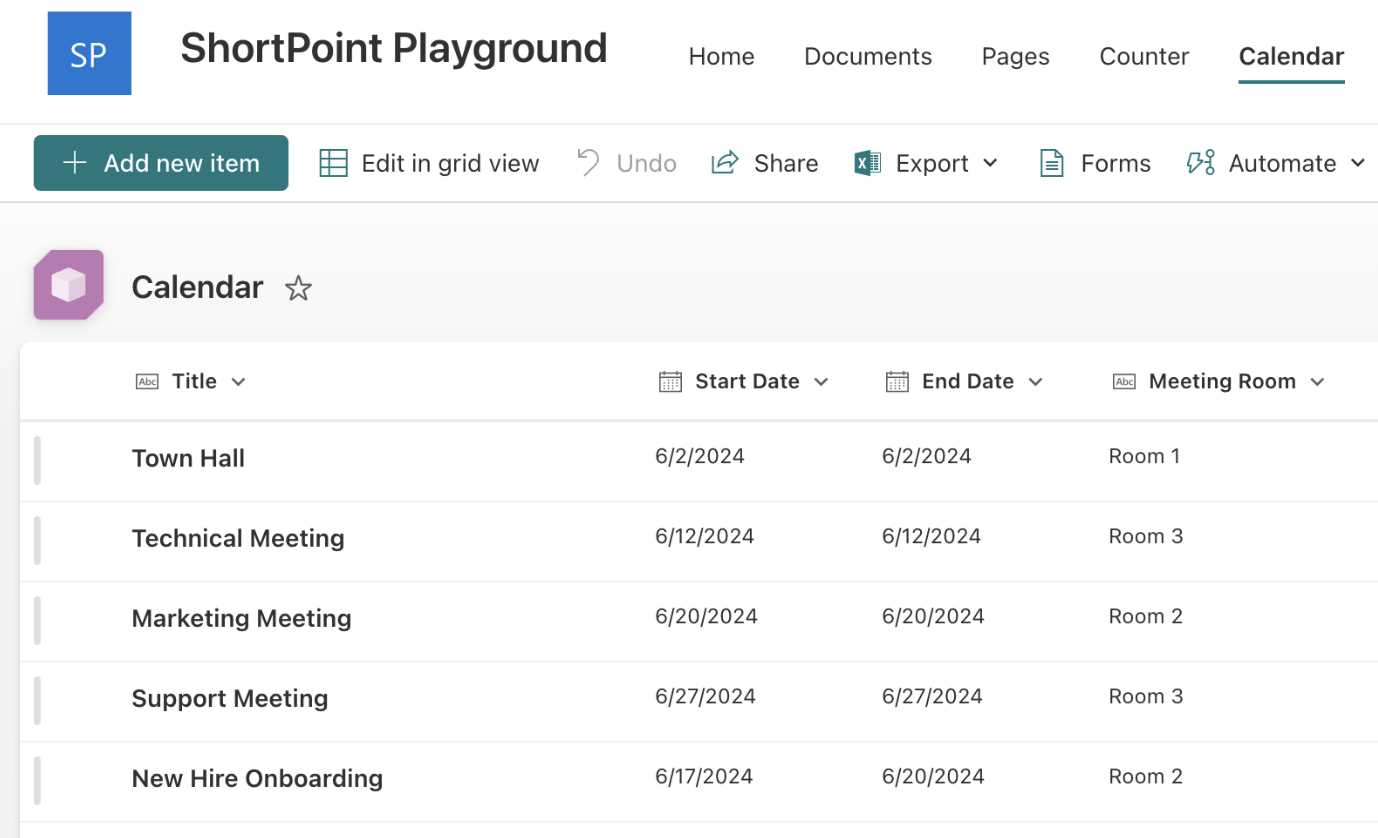Select the Support Meeting row using its left handle
Screen dimensions: 1378x838
tap(37, 701)
